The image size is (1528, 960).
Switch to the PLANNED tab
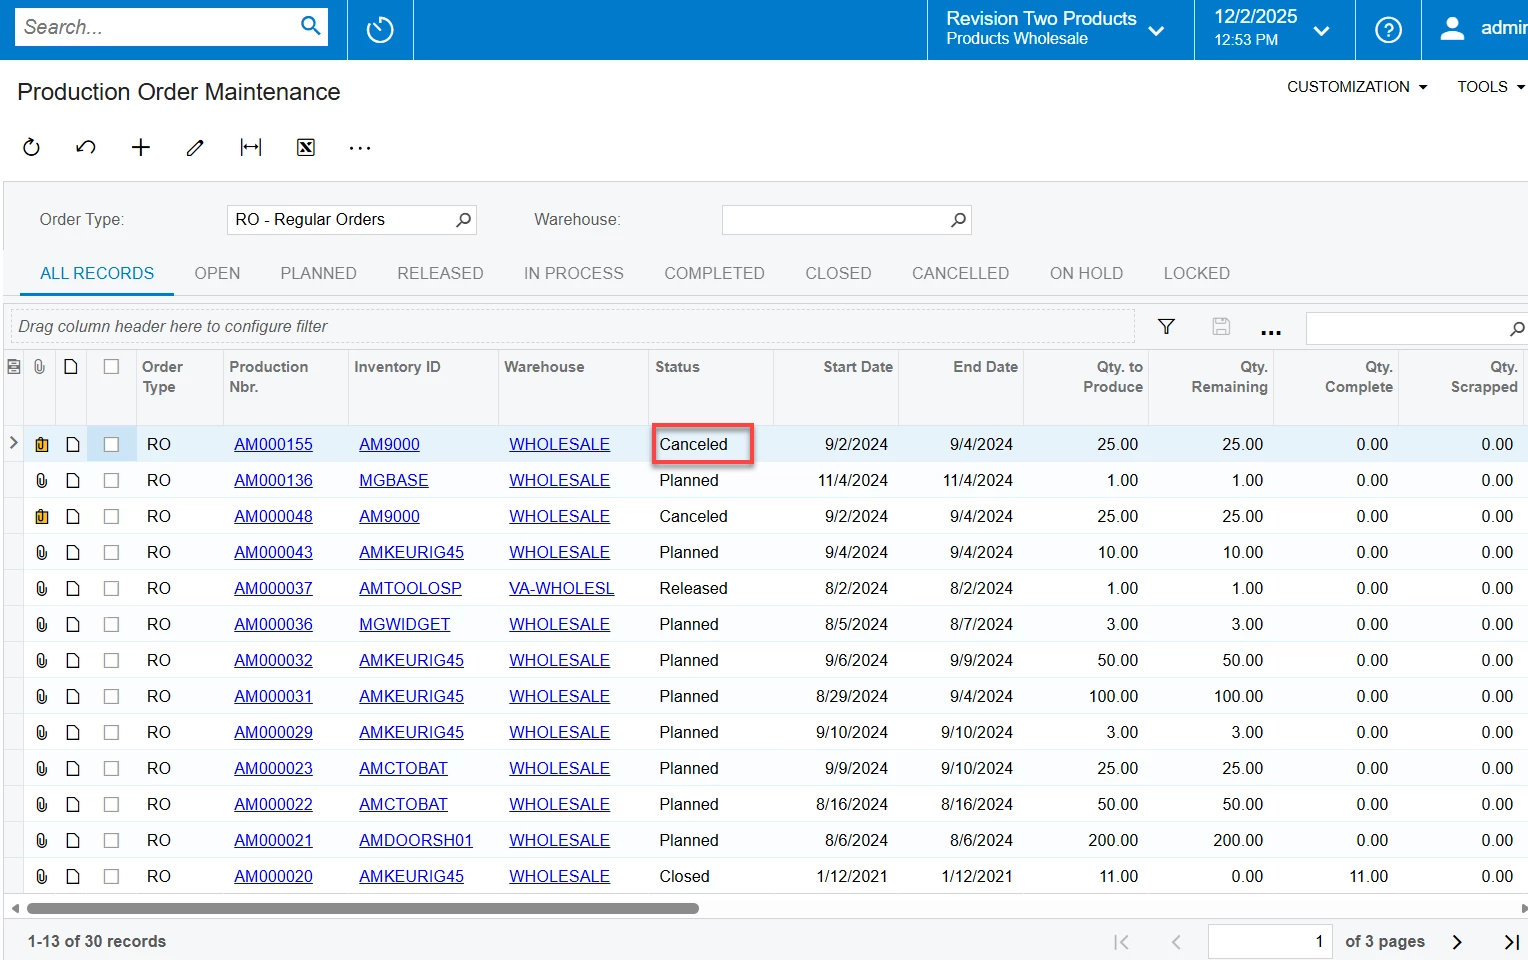click(x=318, y=273)
